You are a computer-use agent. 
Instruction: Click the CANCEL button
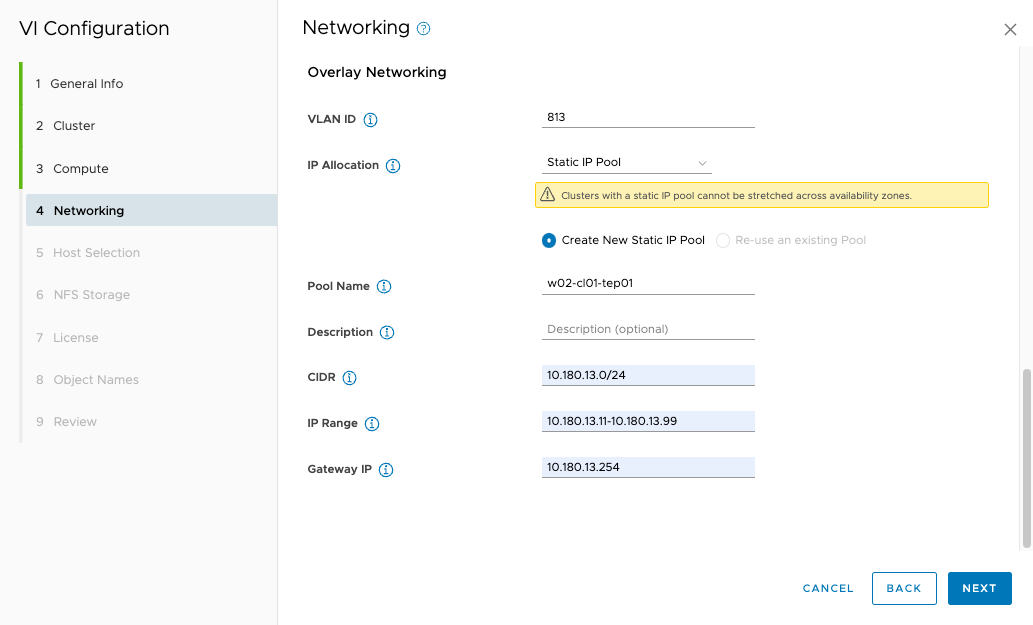tap(827, 588)
